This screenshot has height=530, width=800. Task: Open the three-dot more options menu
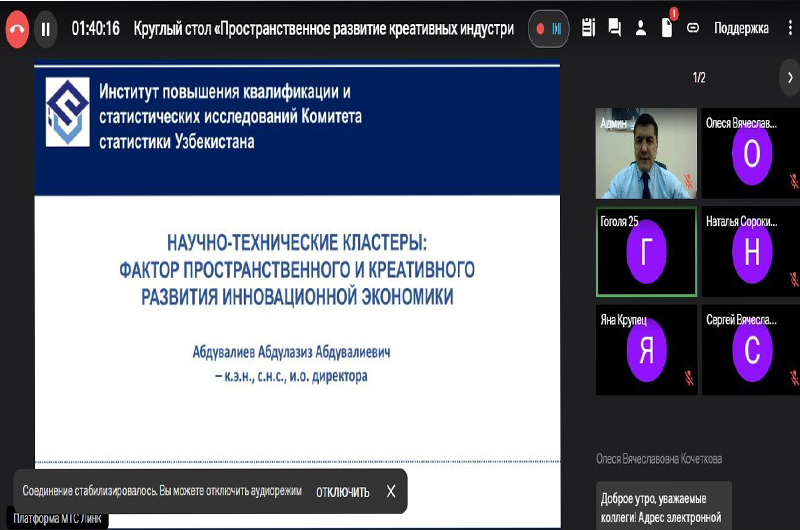tap(790, 29)
